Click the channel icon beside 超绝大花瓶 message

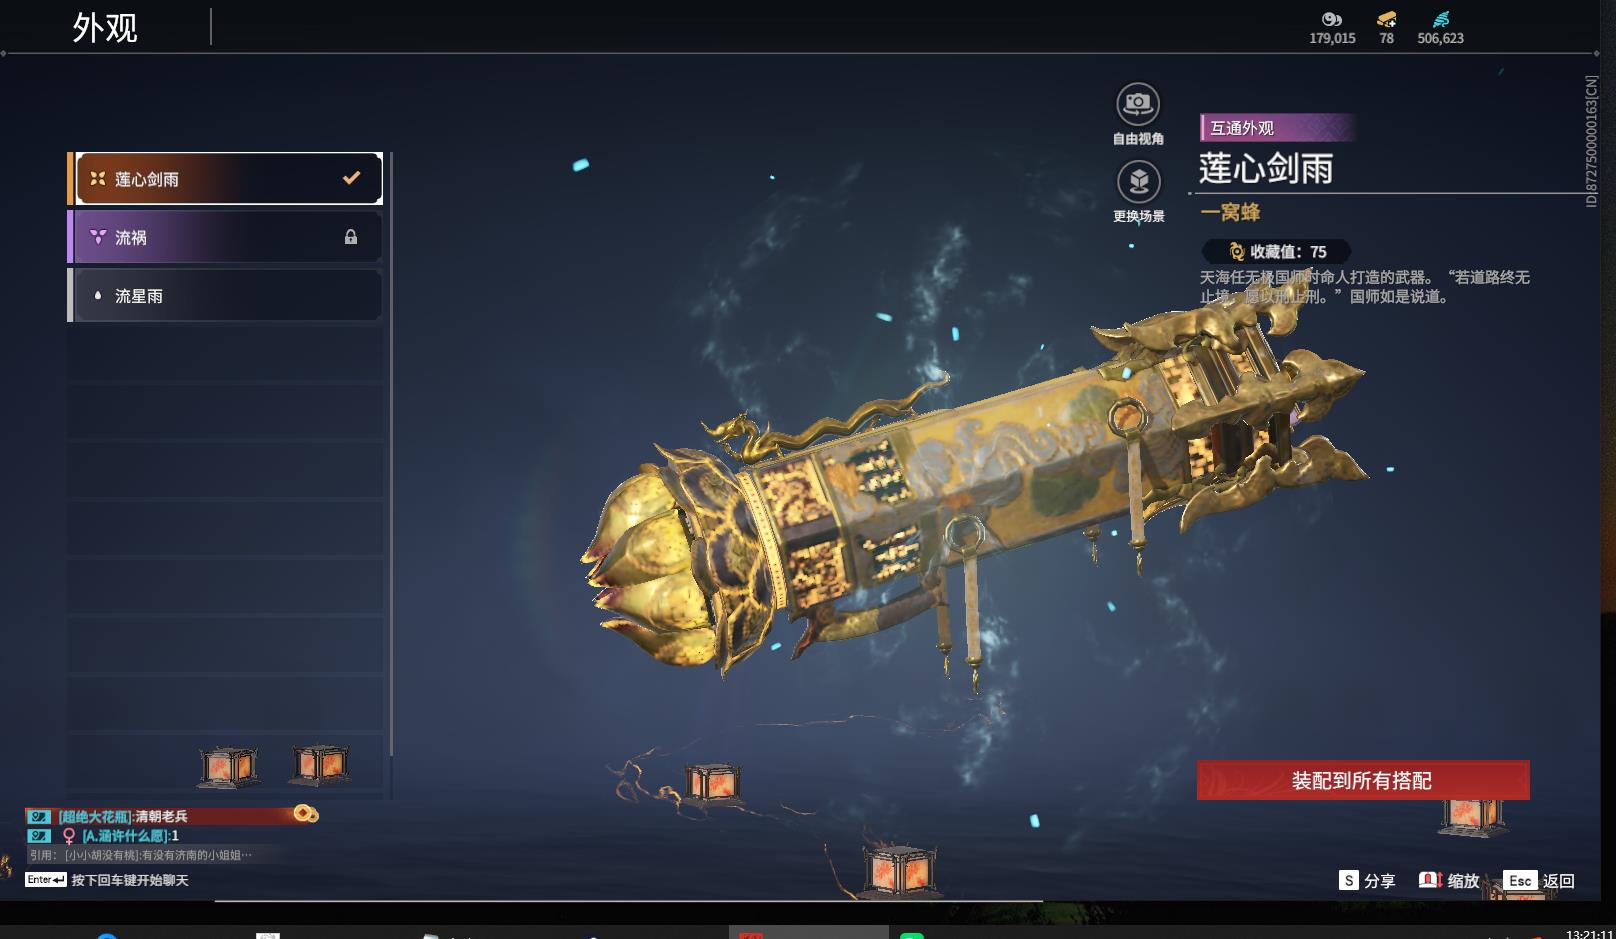click(x=39, y=816)
